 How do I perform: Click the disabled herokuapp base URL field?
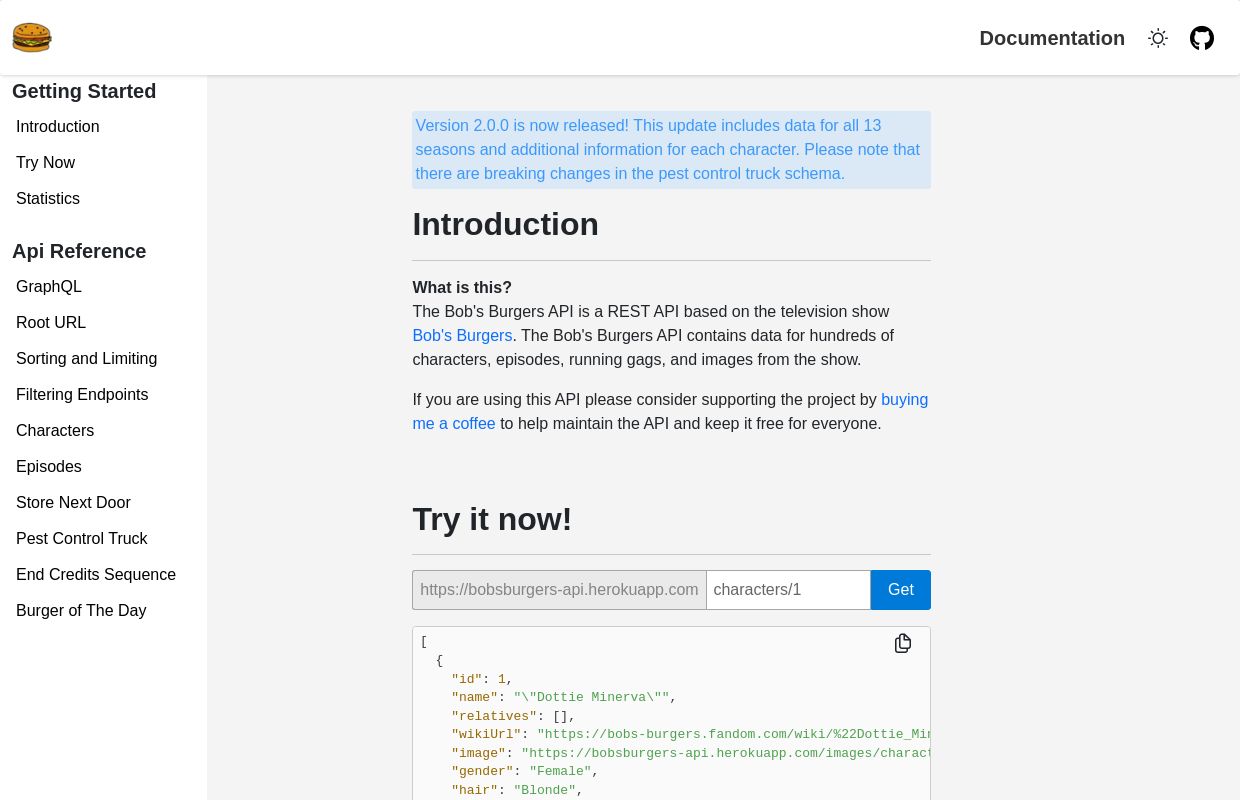(x=559, y=590)
